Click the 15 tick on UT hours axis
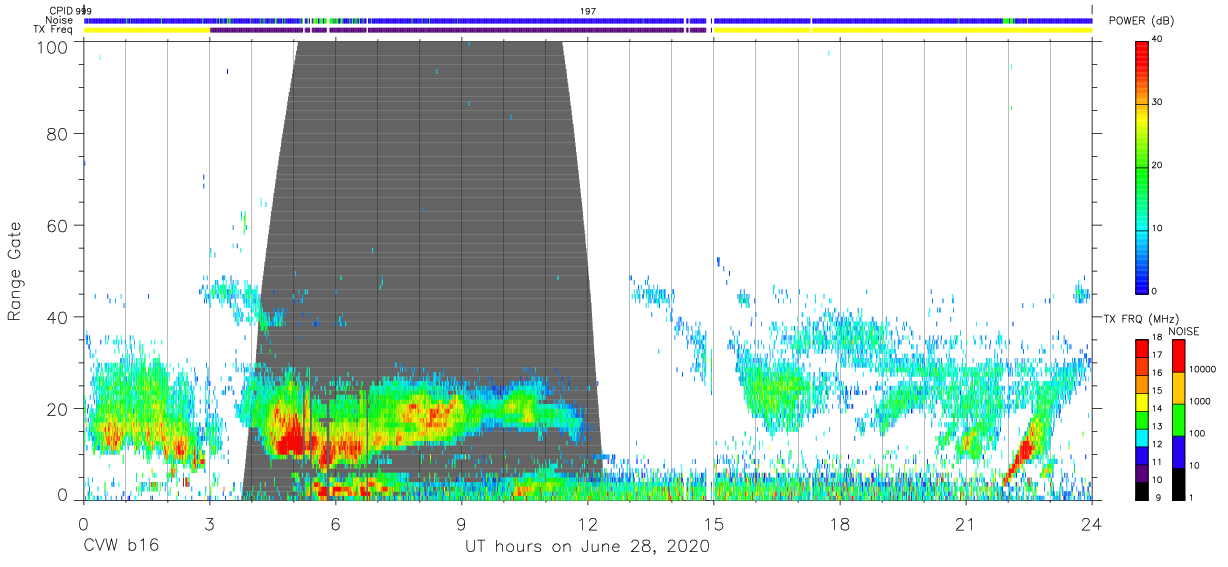1228x567 pixels. 714,524
